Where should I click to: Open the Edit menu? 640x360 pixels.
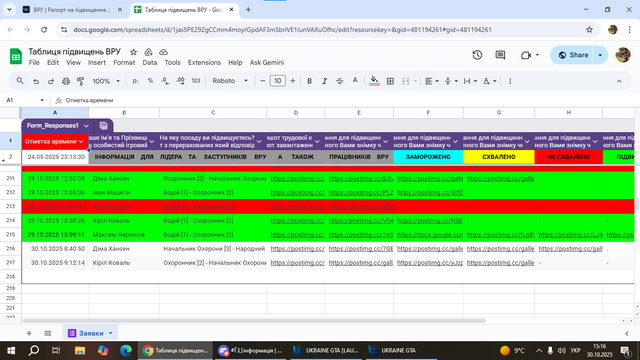click(53, 62)
